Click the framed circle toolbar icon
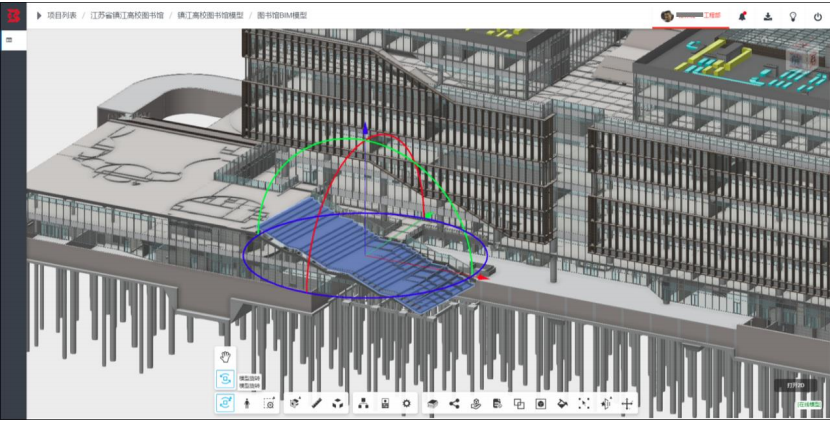The image size is (830, 421). click(540, 404)
